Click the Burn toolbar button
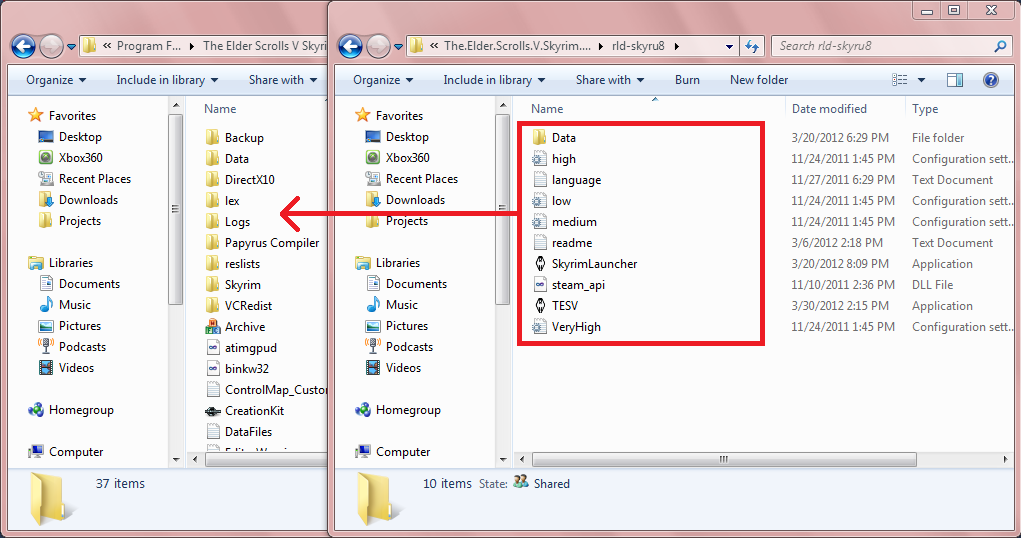 pyautogui.click(x=687, y=80)
